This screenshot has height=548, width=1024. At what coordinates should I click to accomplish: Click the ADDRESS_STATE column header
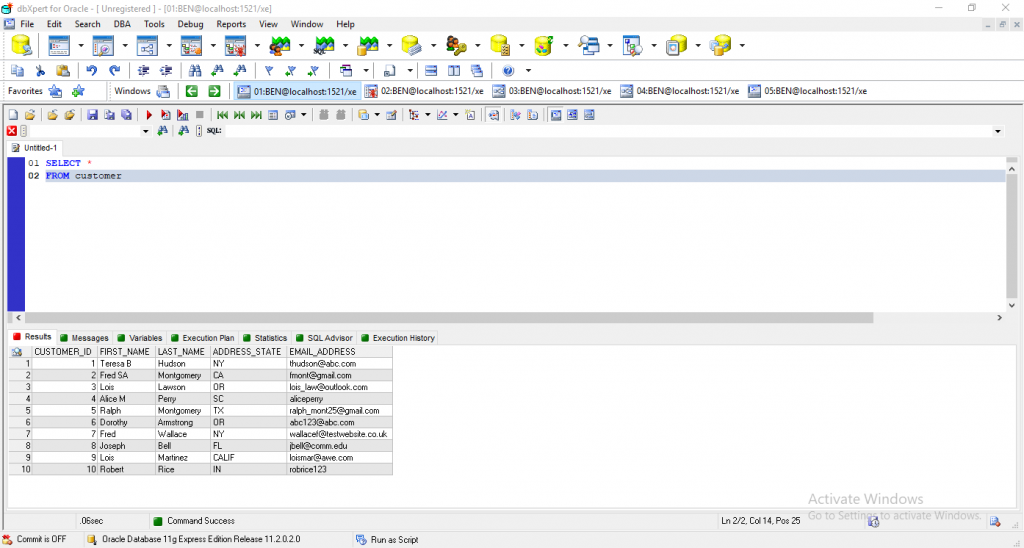click(x=247, y=352)
